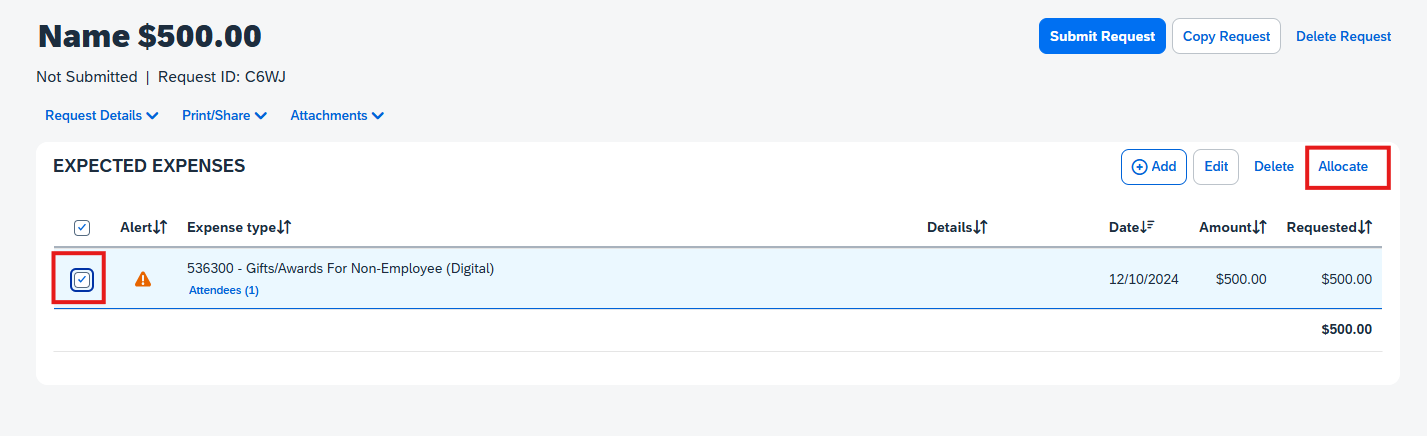Expand the Attachments dropdown

coord(337,116)
